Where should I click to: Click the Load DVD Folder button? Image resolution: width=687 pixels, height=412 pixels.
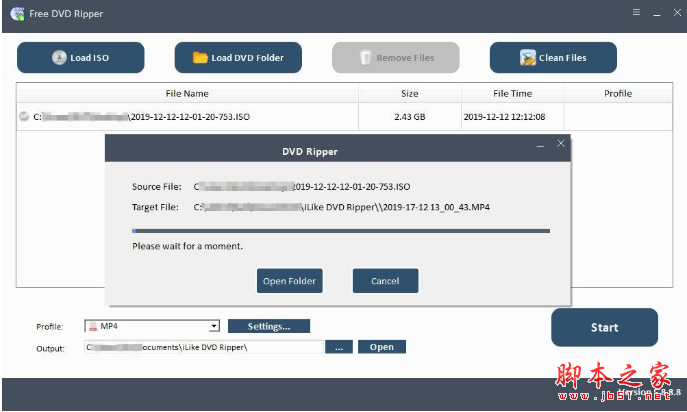pos(238,57)
